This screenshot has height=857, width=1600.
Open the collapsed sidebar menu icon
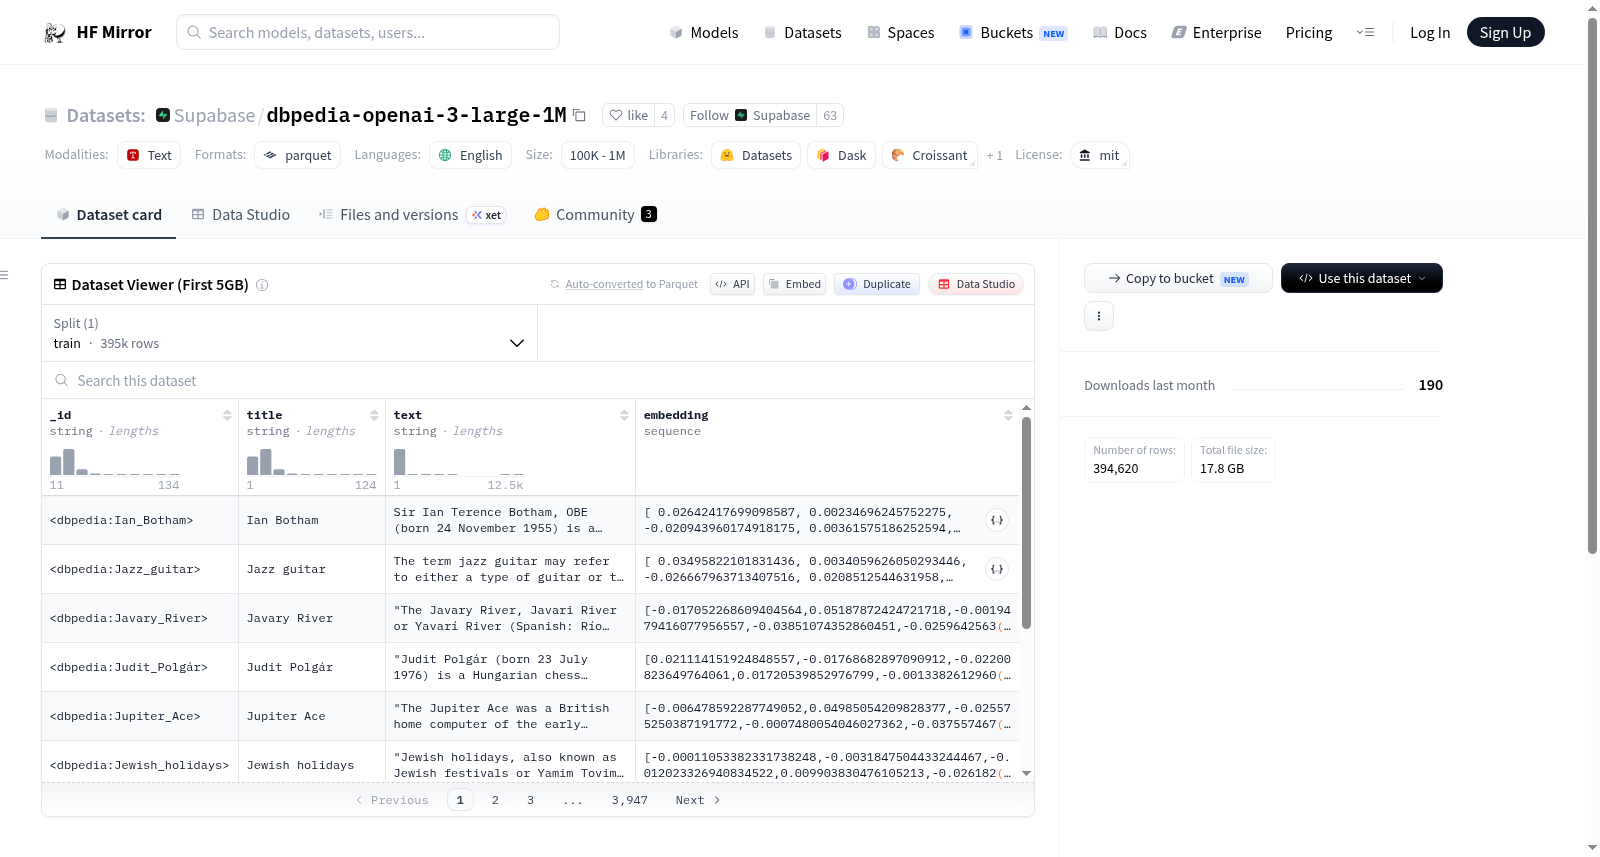[5, 275]
